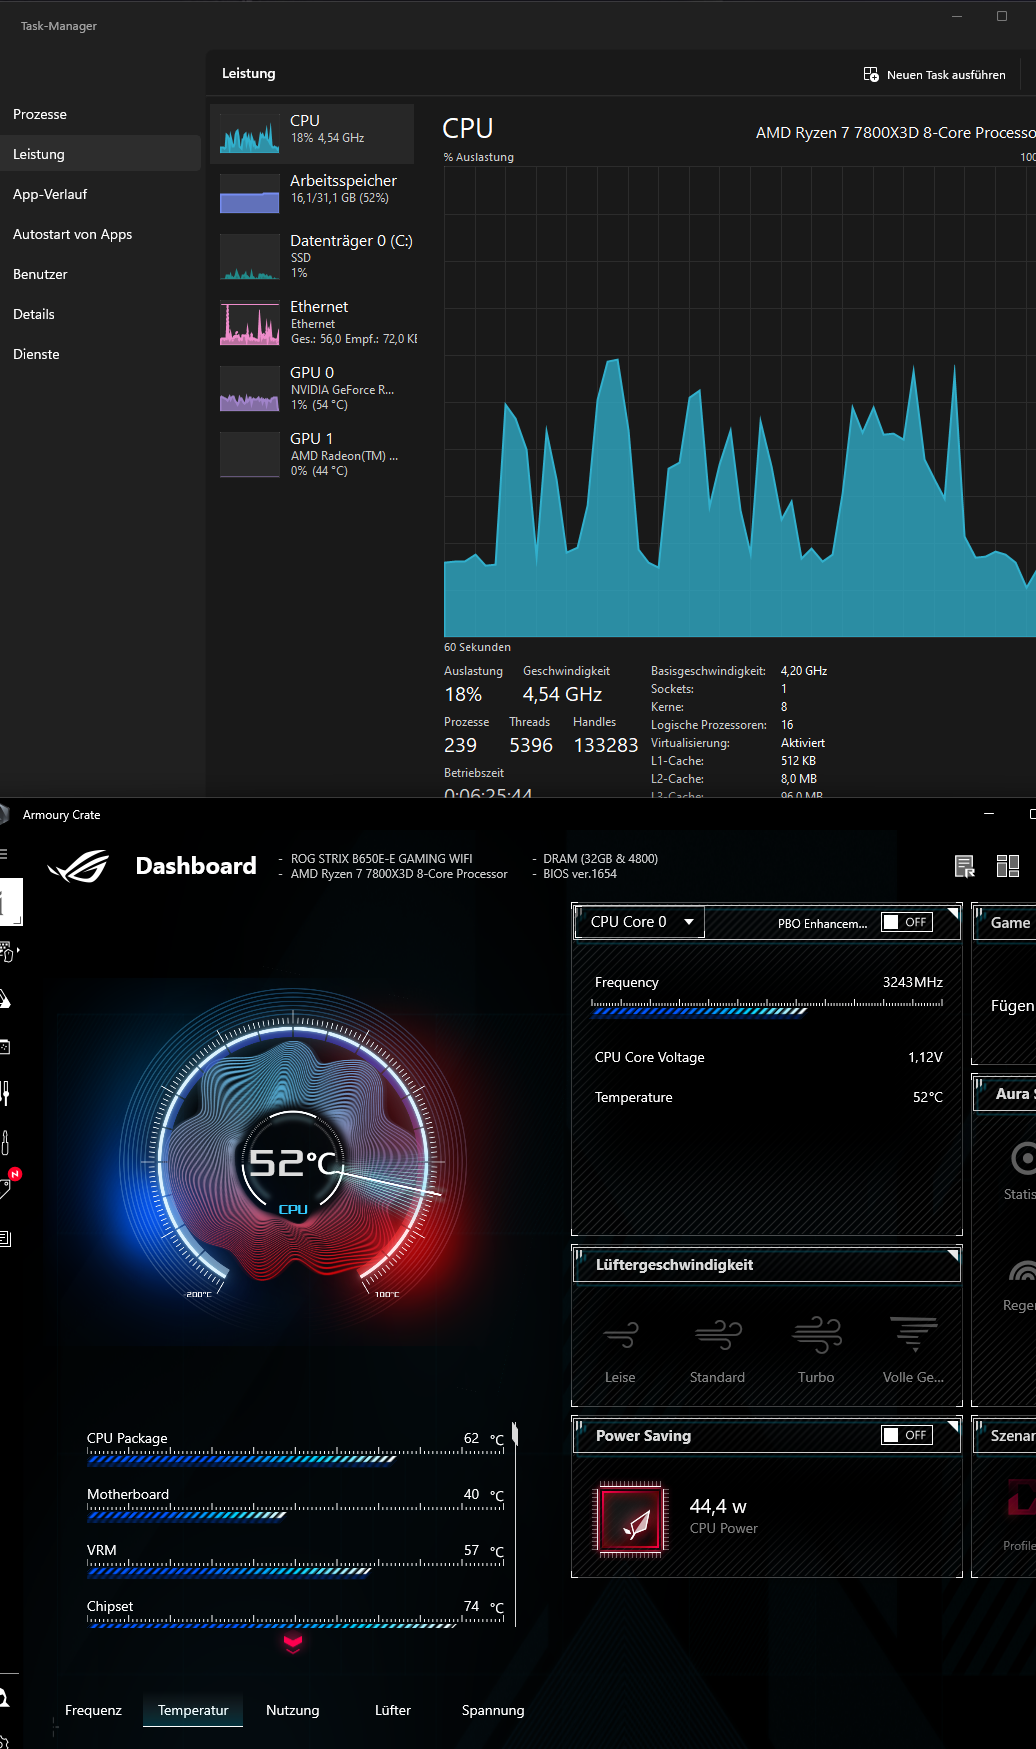Click the 44,4 w CPU Power value
Image resolution: width=1036 pixels, height=1749 pixels.
(x=718, y=1506)
